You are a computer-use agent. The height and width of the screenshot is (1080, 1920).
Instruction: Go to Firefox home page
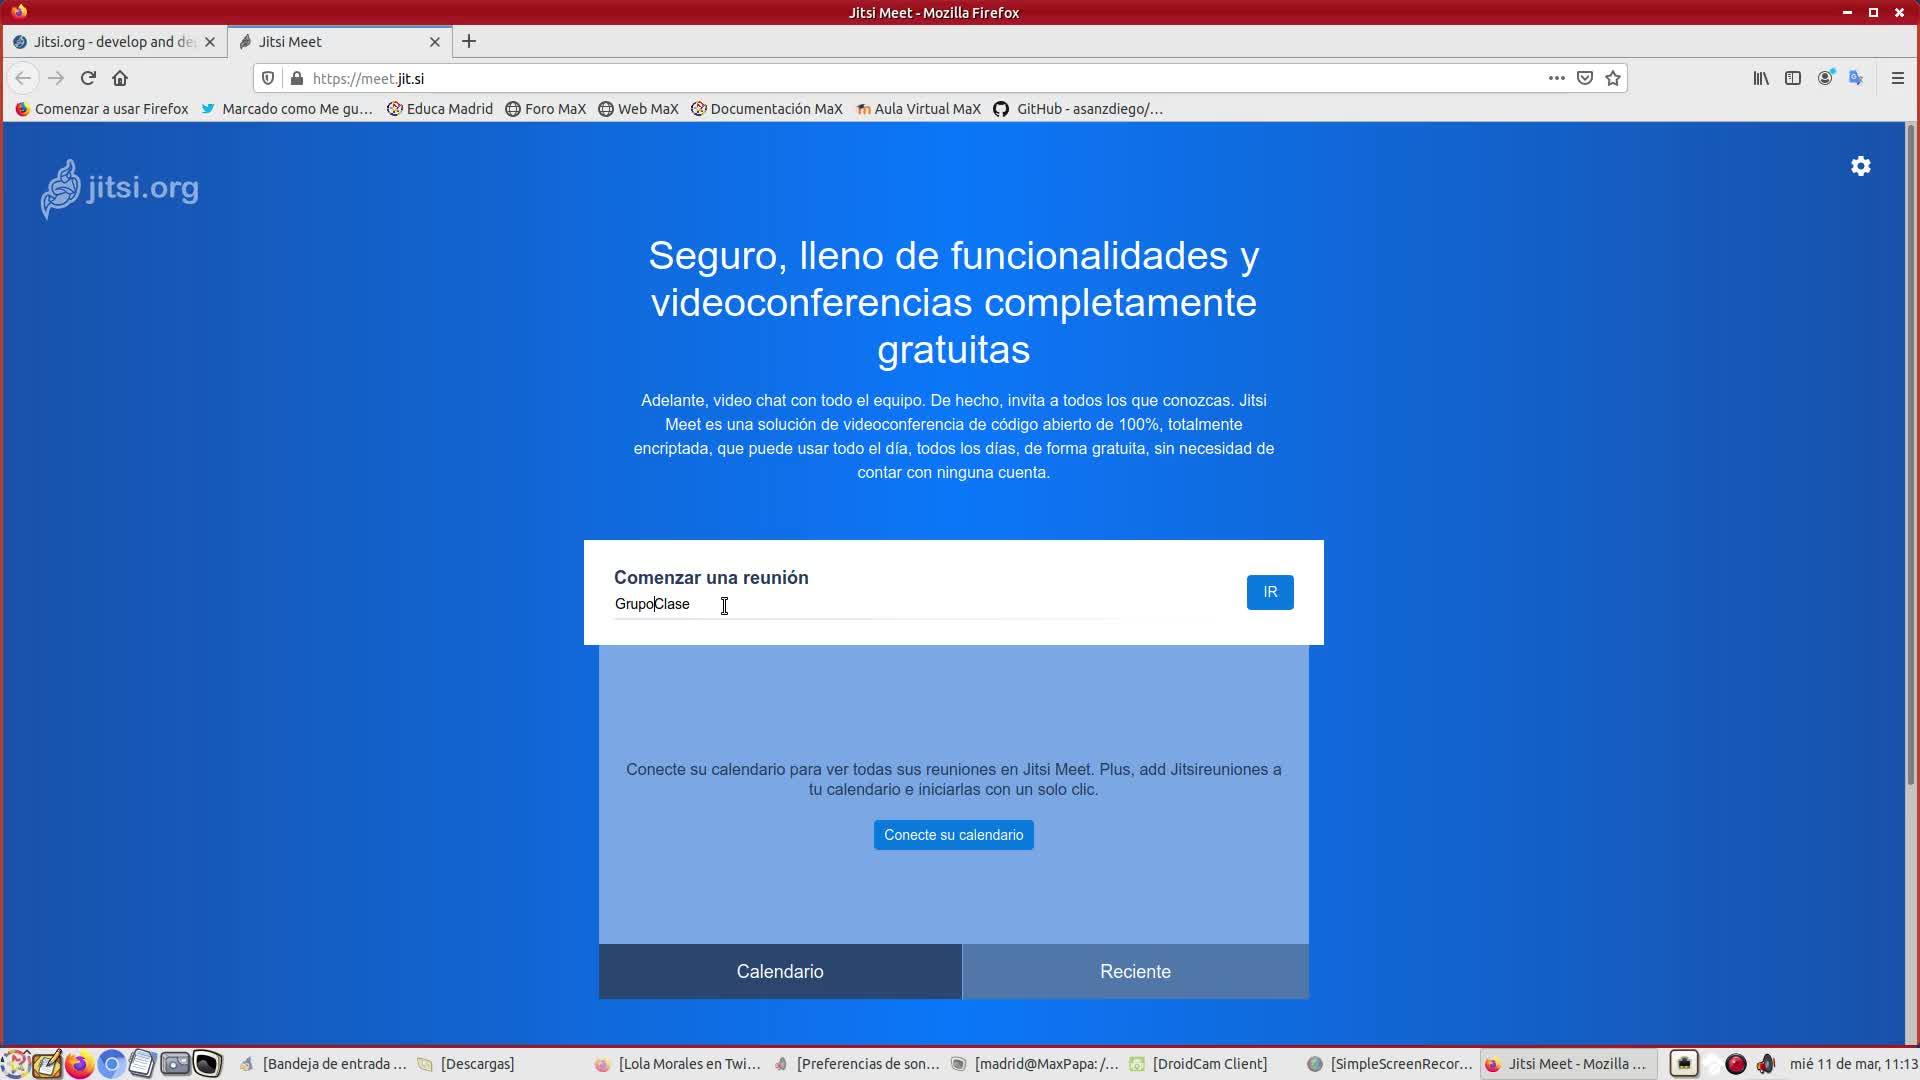[120, 78]
